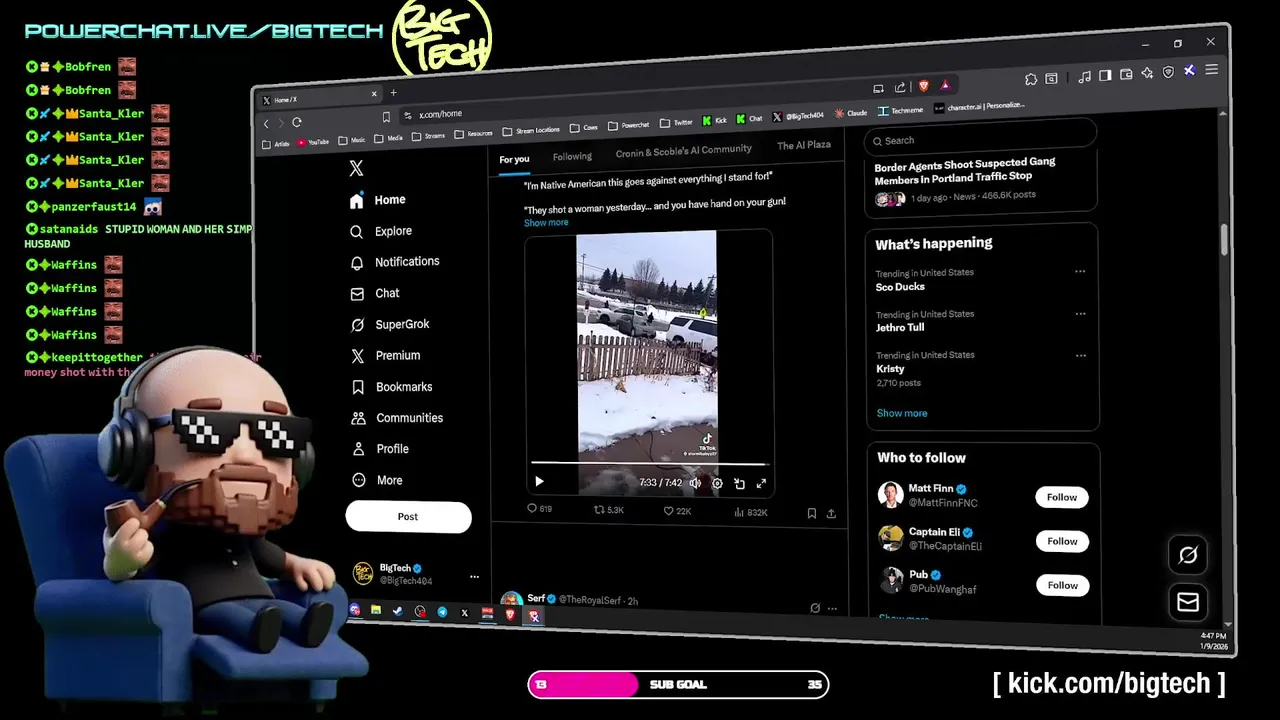Open more options for Jethro Tull trend

click(x=1080, y=314)
